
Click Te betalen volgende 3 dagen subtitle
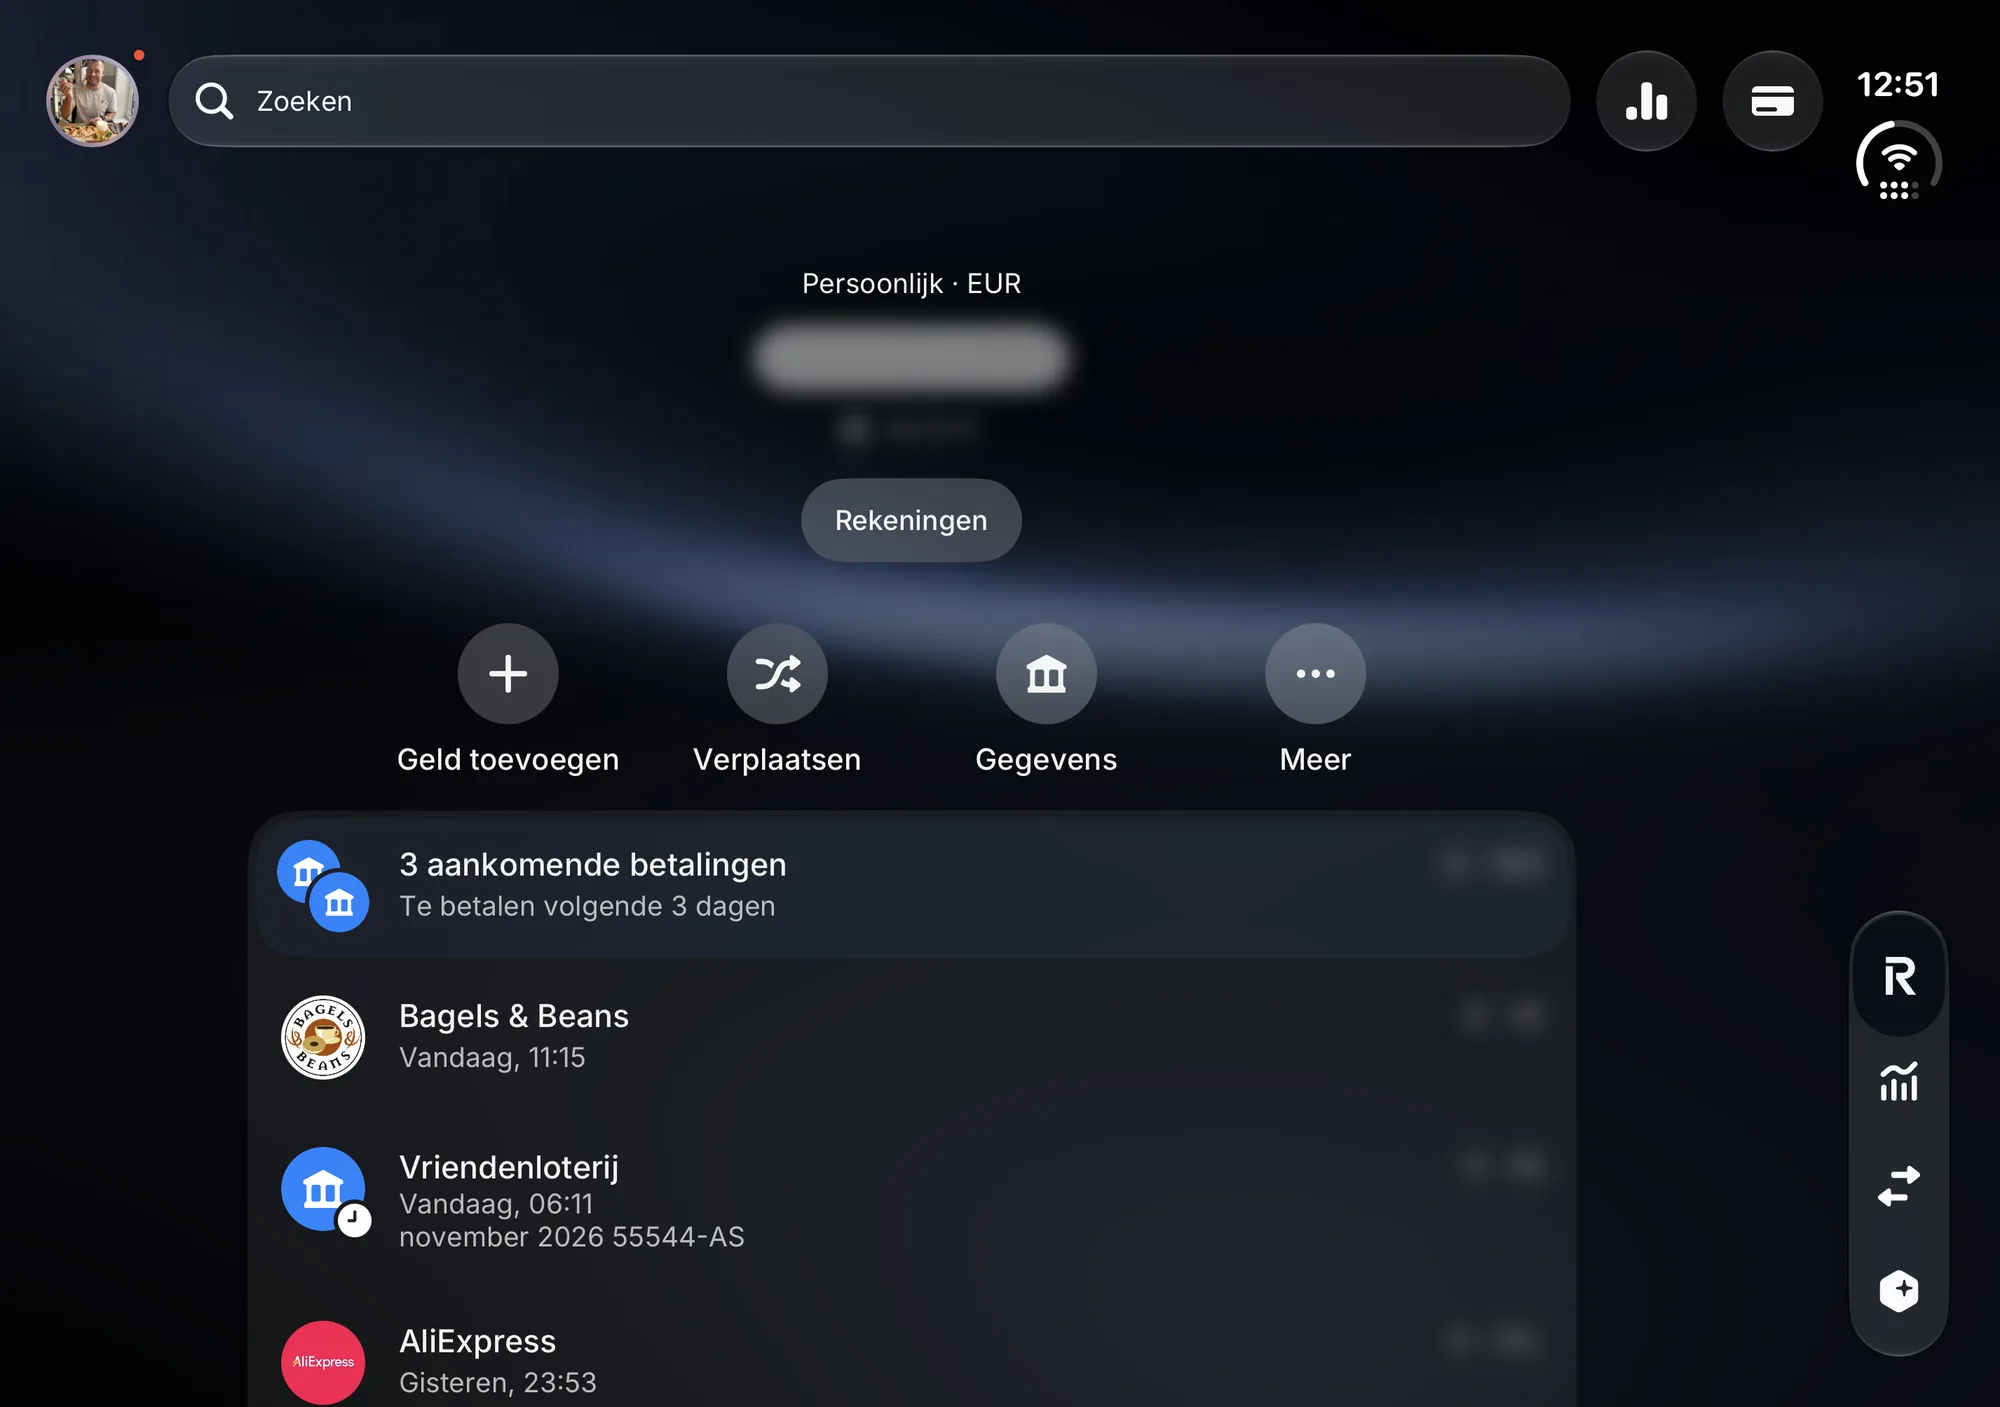click(x=587, y=906)
